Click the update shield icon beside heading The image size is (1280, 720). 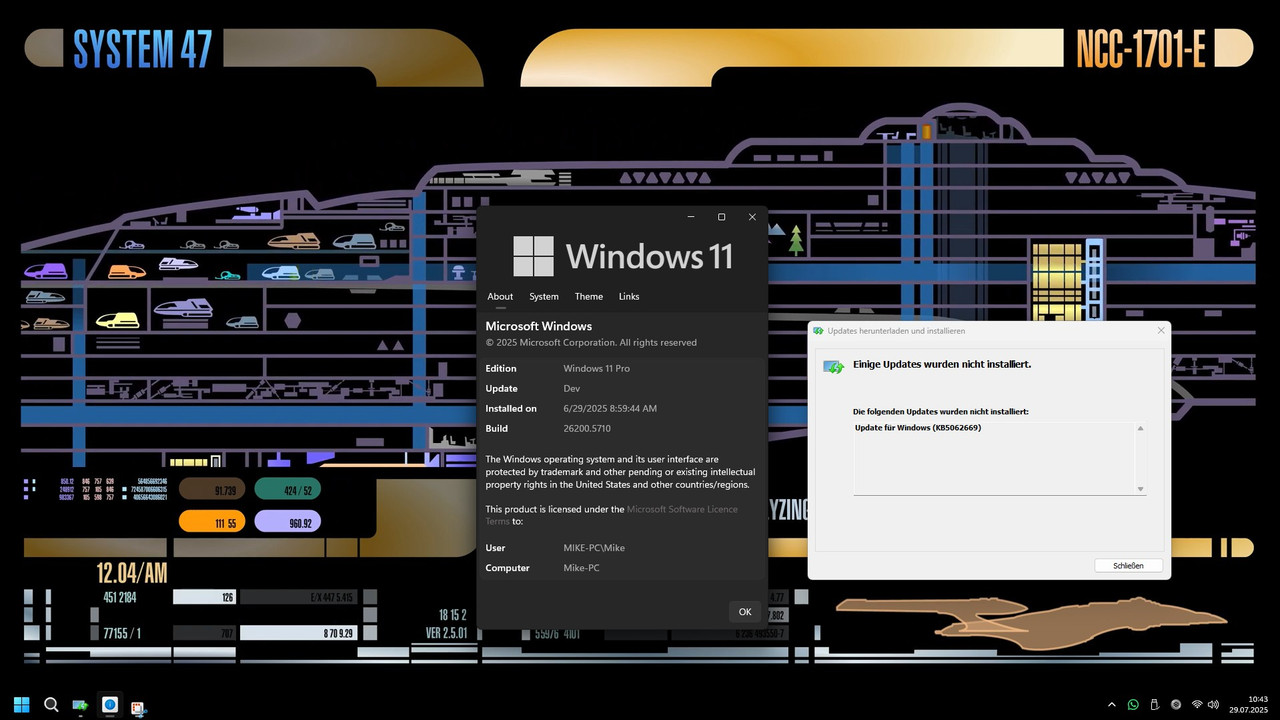834,366
